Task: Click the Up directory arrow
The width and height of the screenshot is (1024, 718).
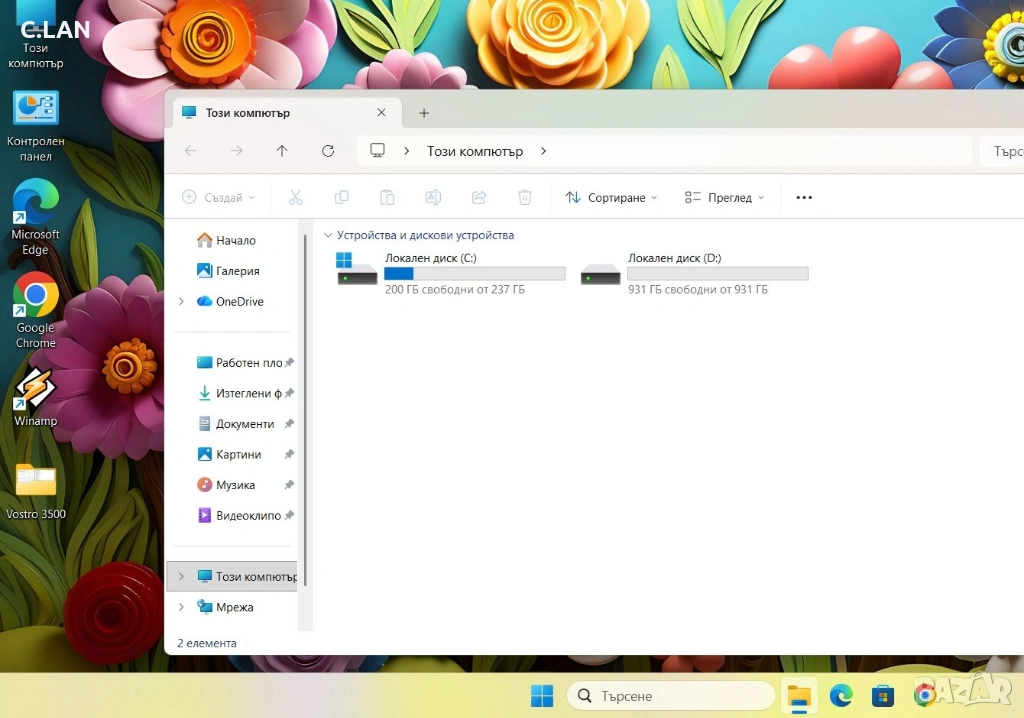Action: [x=282, y=151]
